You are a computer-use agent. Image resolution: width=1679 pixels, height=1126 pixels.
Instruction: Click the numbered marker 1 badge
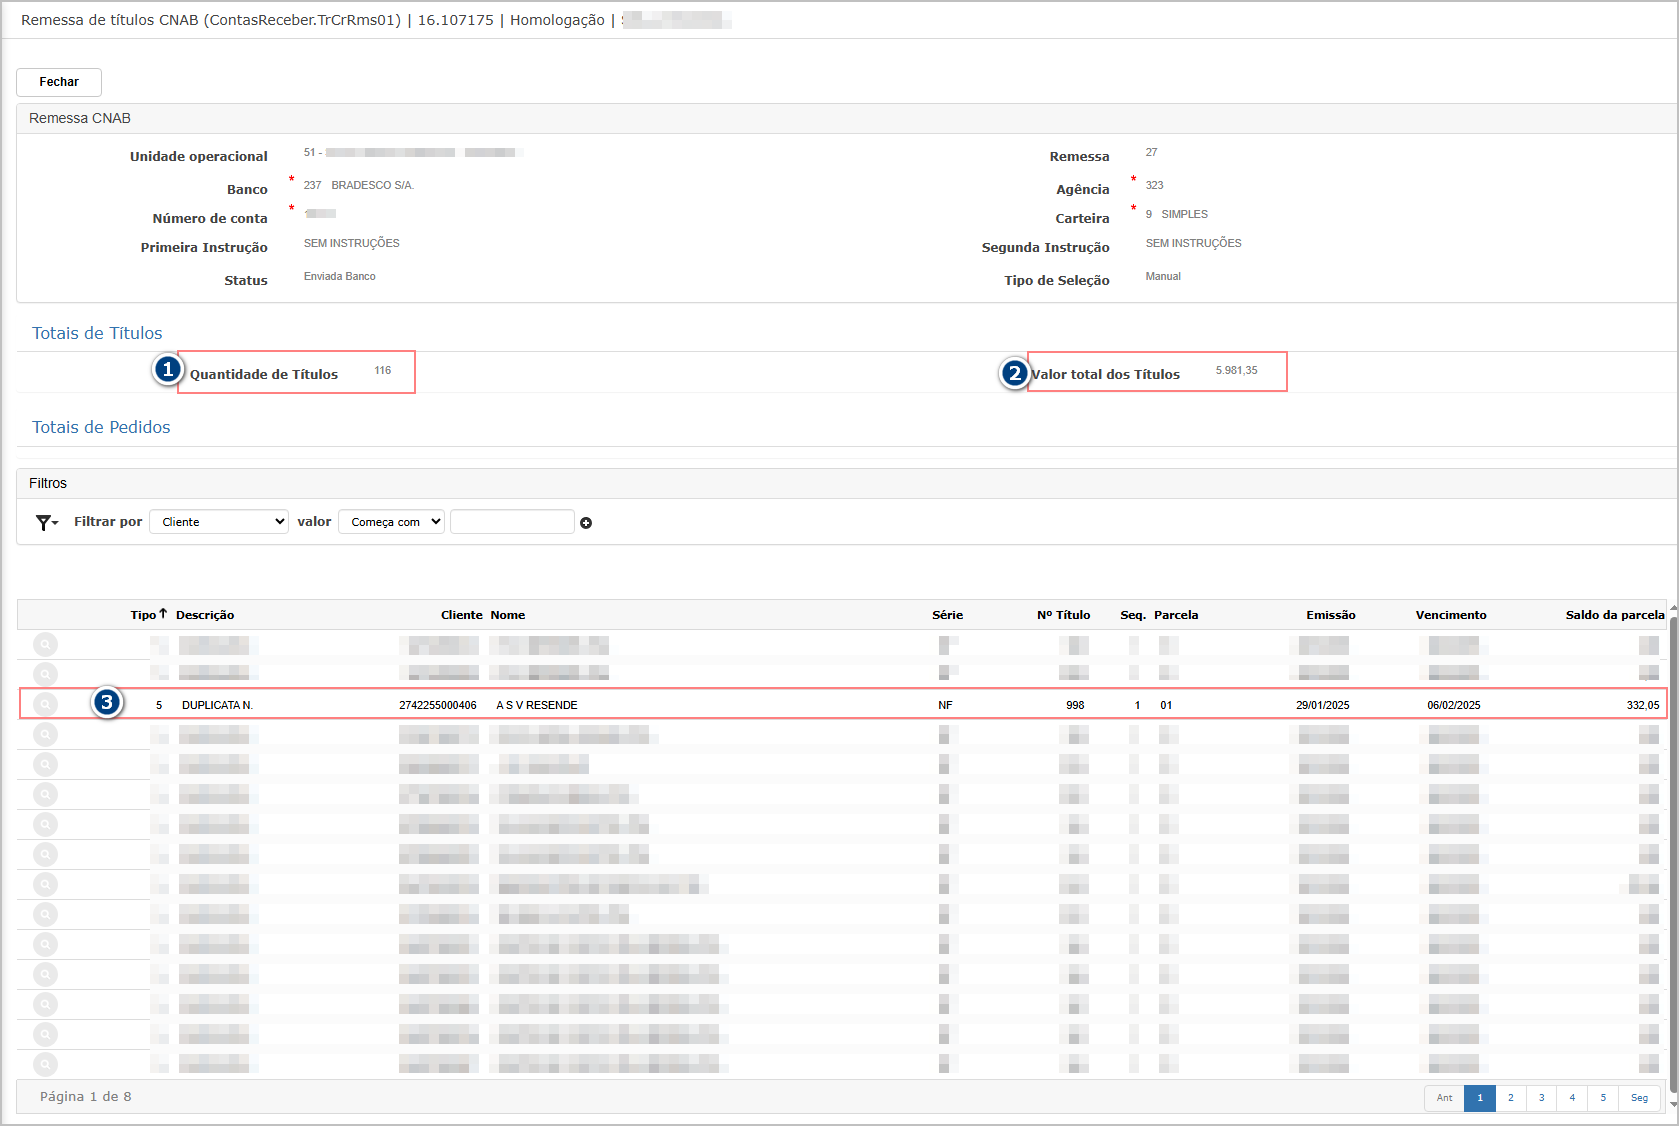point(167,370)
